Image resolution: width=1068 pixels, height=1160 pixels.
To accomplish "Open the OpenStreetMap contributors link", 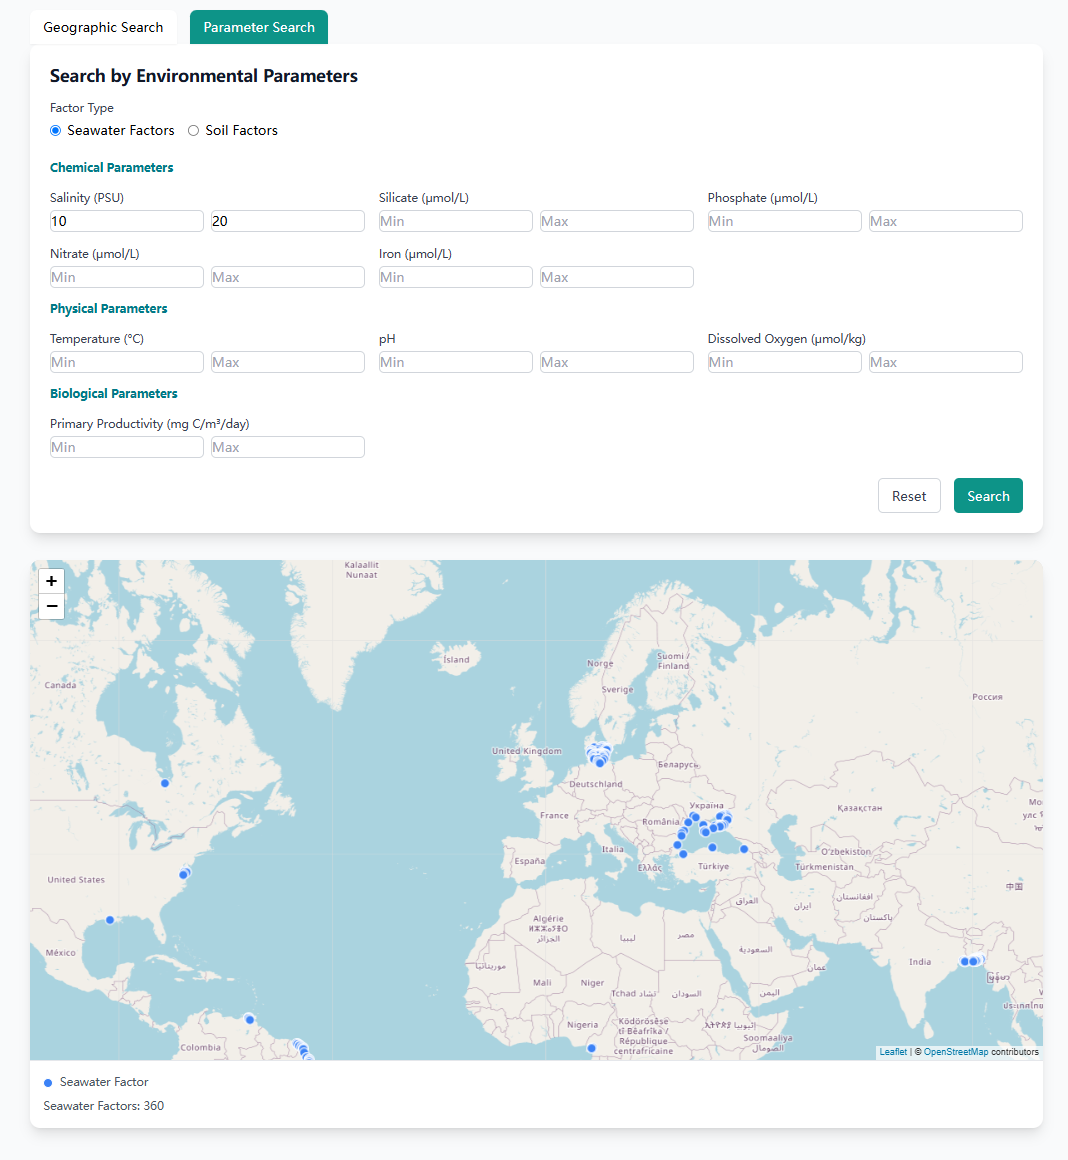I will tap(956, 1052).
